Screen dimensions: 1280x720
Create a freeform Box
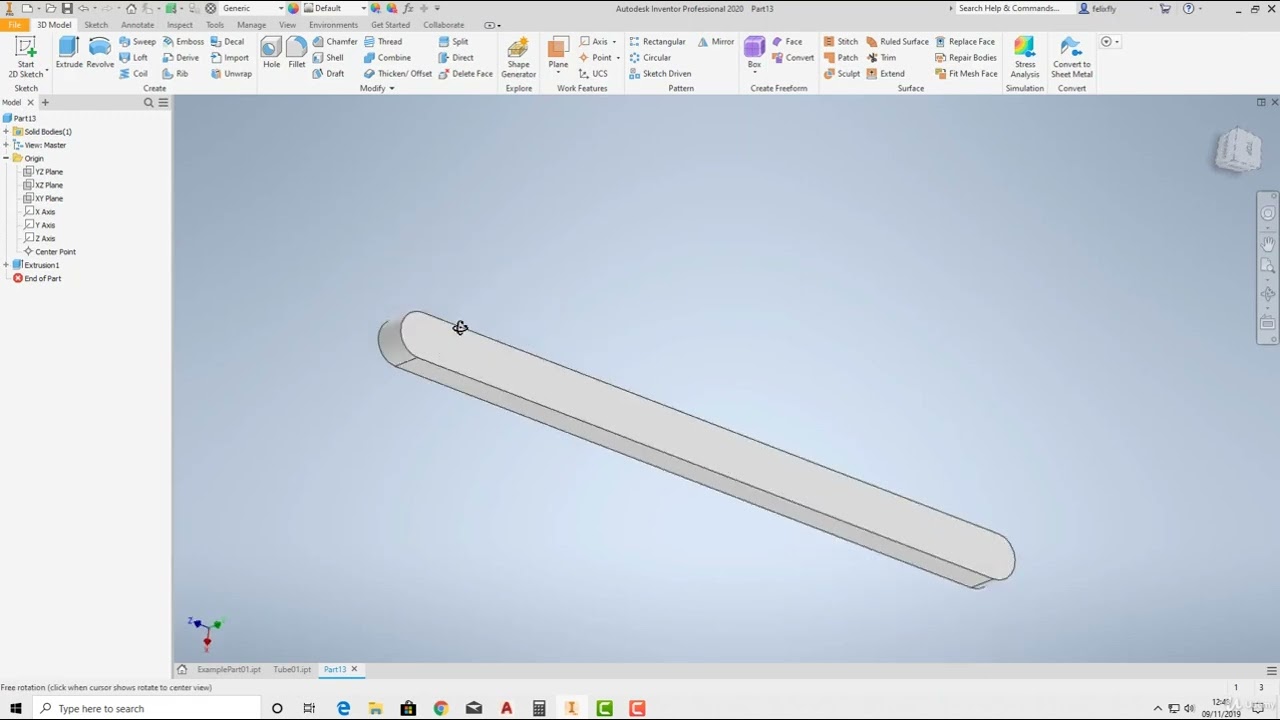(754, 53)
